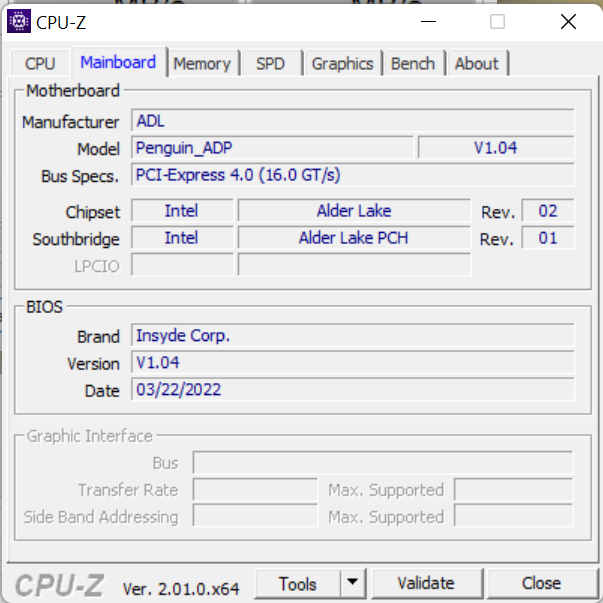The height and width of the screenshot is (603, 603).
Task: Click the Manufacturer label
Action: [x=70, y=122]
